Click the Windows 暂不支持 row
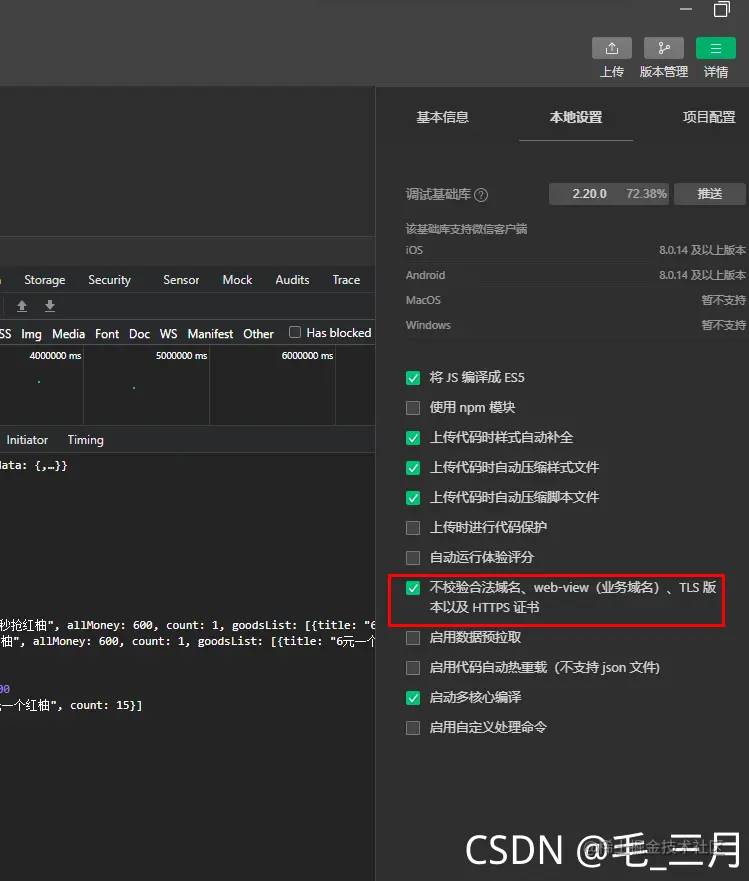The image size is (749, 881). point(576,325)
